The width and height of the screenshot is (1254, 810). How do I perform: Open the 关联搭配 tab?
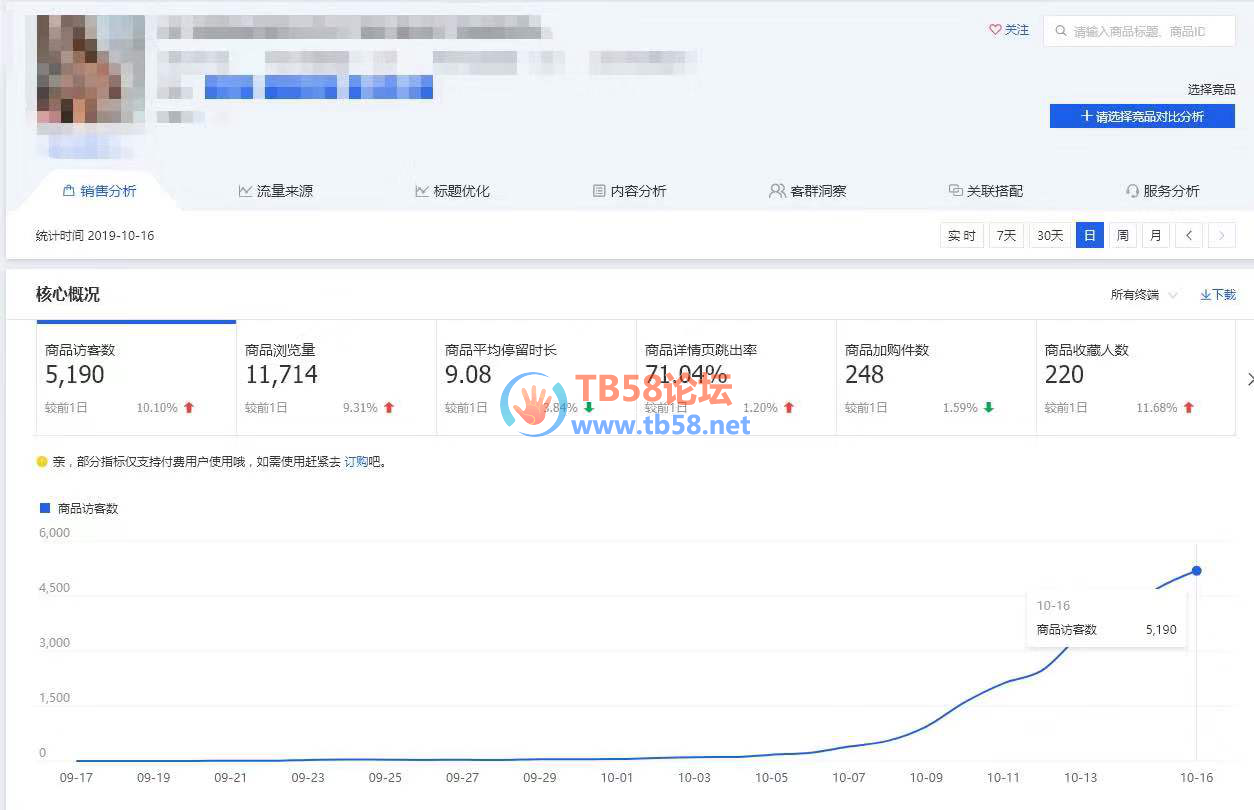click(985, 191)
